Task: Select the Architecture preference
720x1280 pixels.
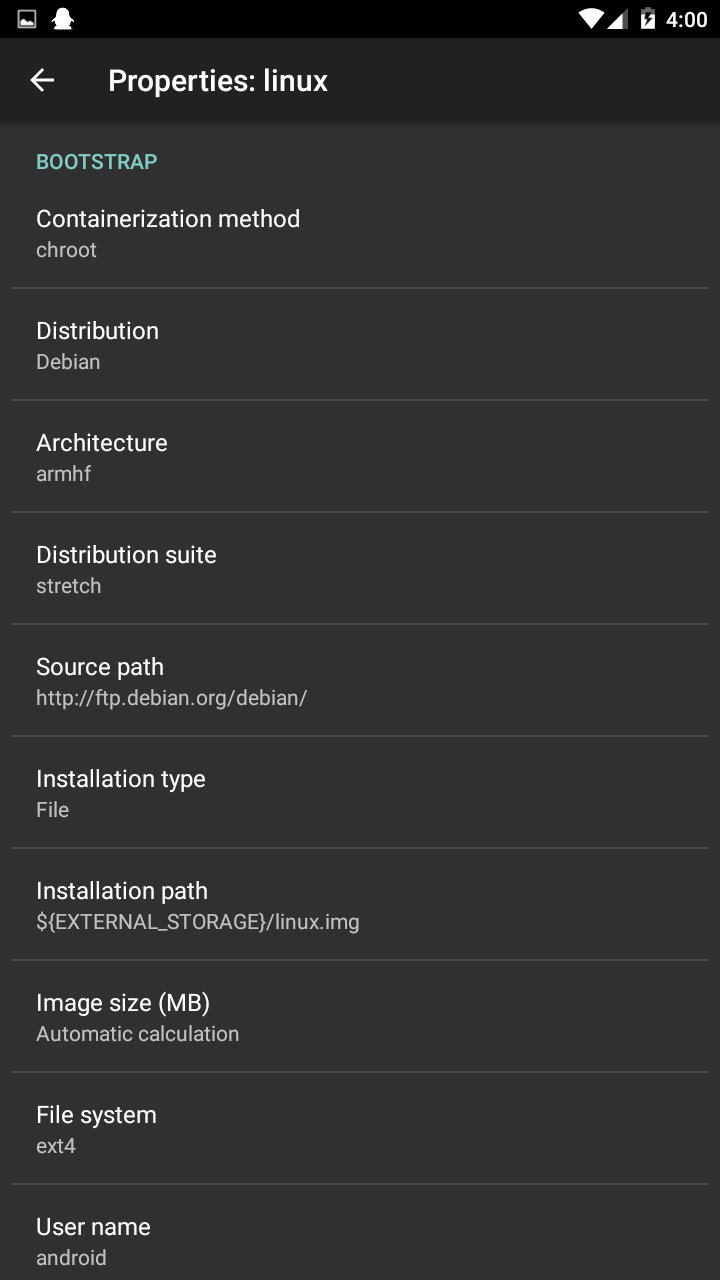Action: 360,457
